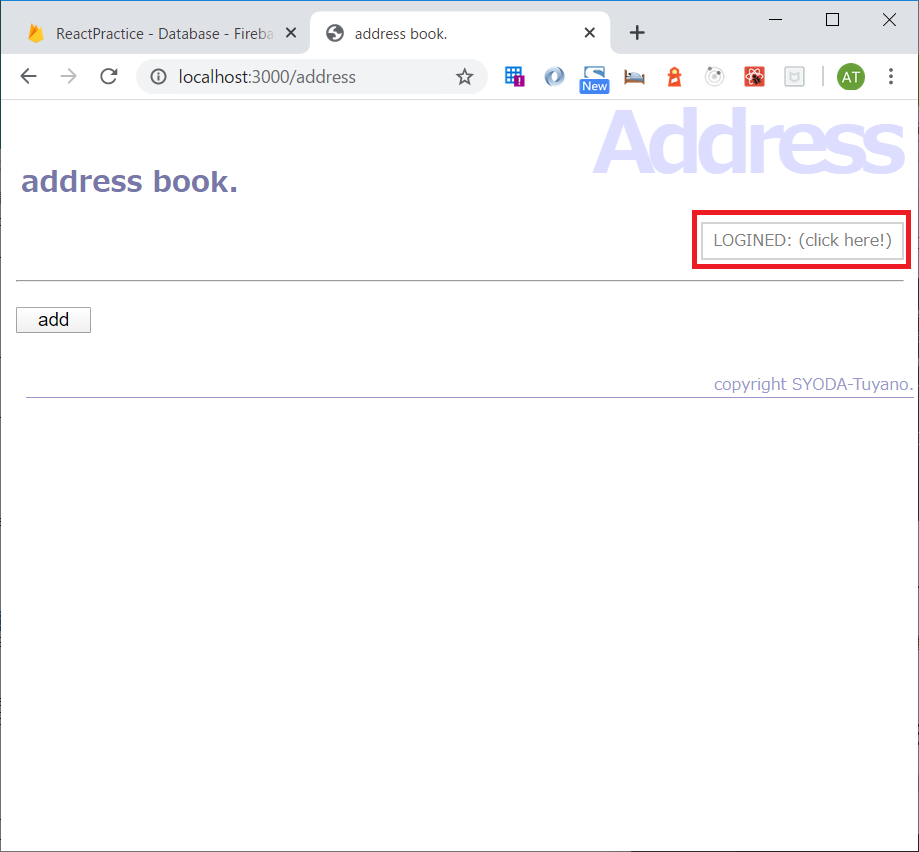Screen dimensions: 919x852
Task: Click the grey square shield extension icon
Action: point(794,77)
